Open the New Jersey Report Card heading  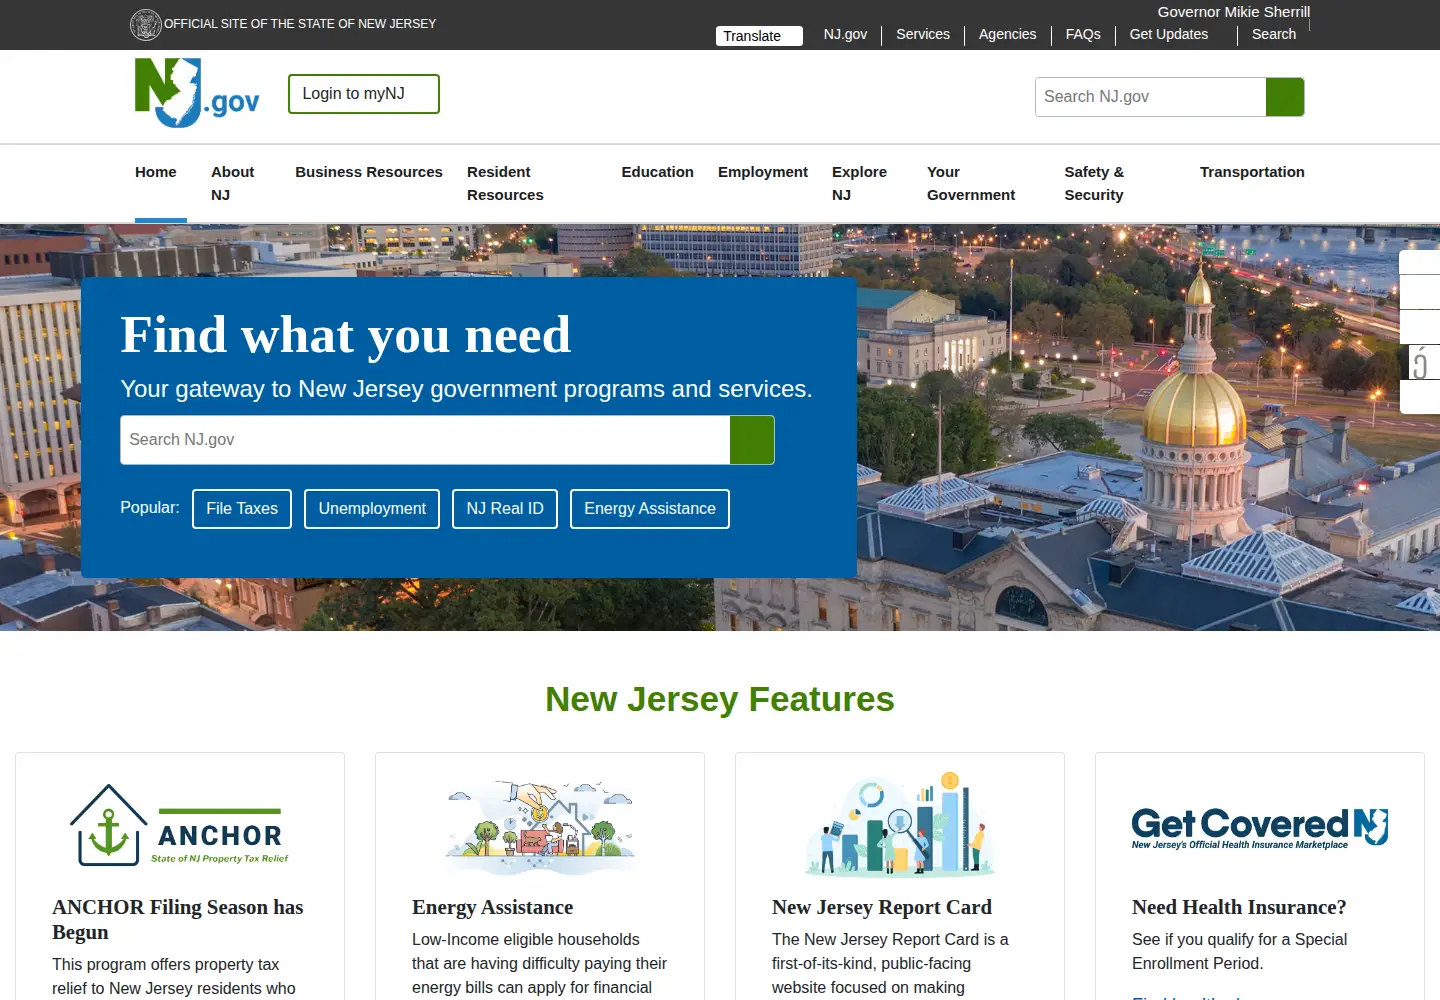[x=882, y=908]
